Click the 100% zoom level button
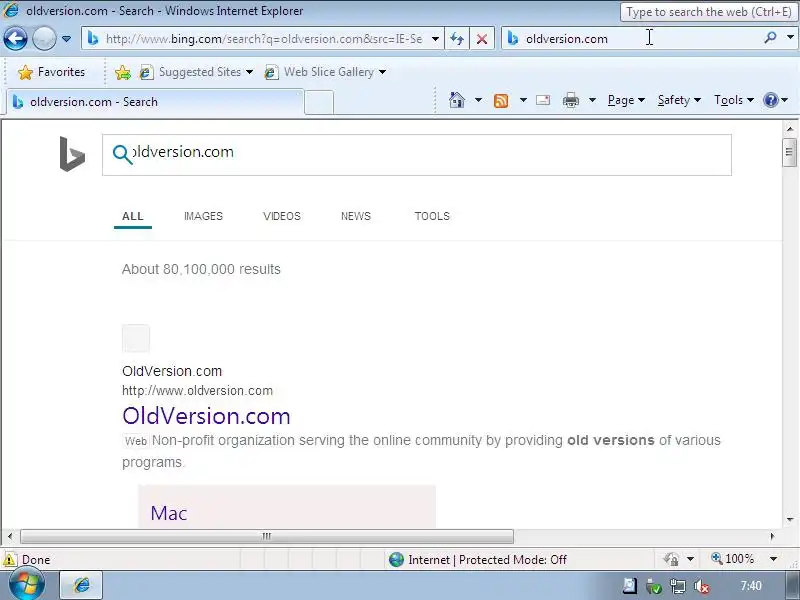This screenshot has height=600, width=800. pos(732,559)
